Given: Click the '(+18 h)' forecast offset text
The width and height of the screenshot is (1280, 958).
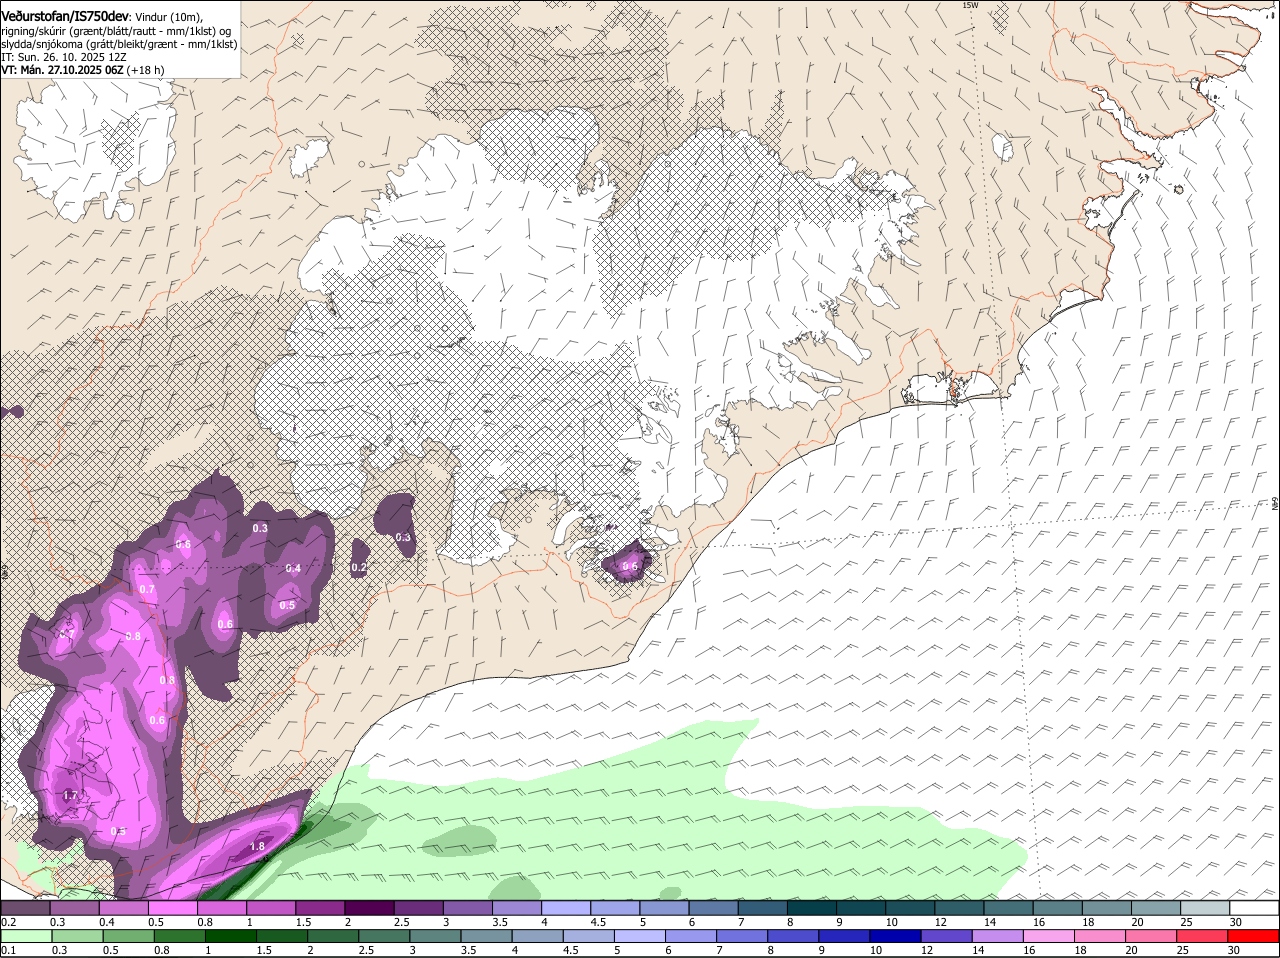Looking at the screenshot, I should point(146,70).
